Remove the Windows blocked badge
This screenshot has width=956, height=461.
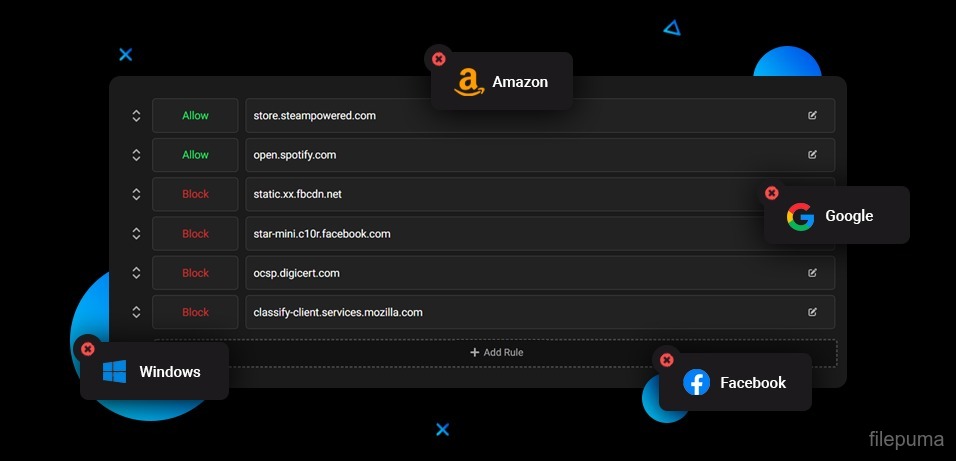[x=87, y=348]
